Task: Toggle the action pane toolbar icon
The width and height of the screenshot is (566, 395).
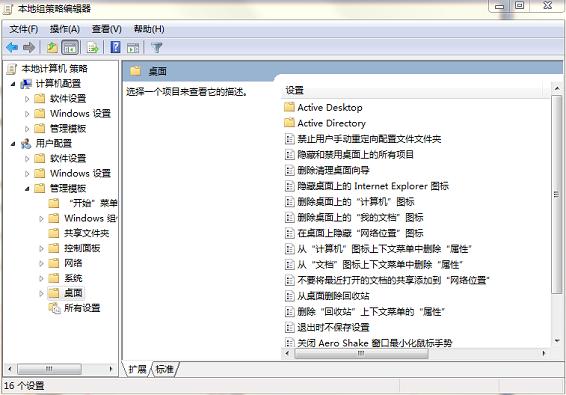Action: point(133,47)
